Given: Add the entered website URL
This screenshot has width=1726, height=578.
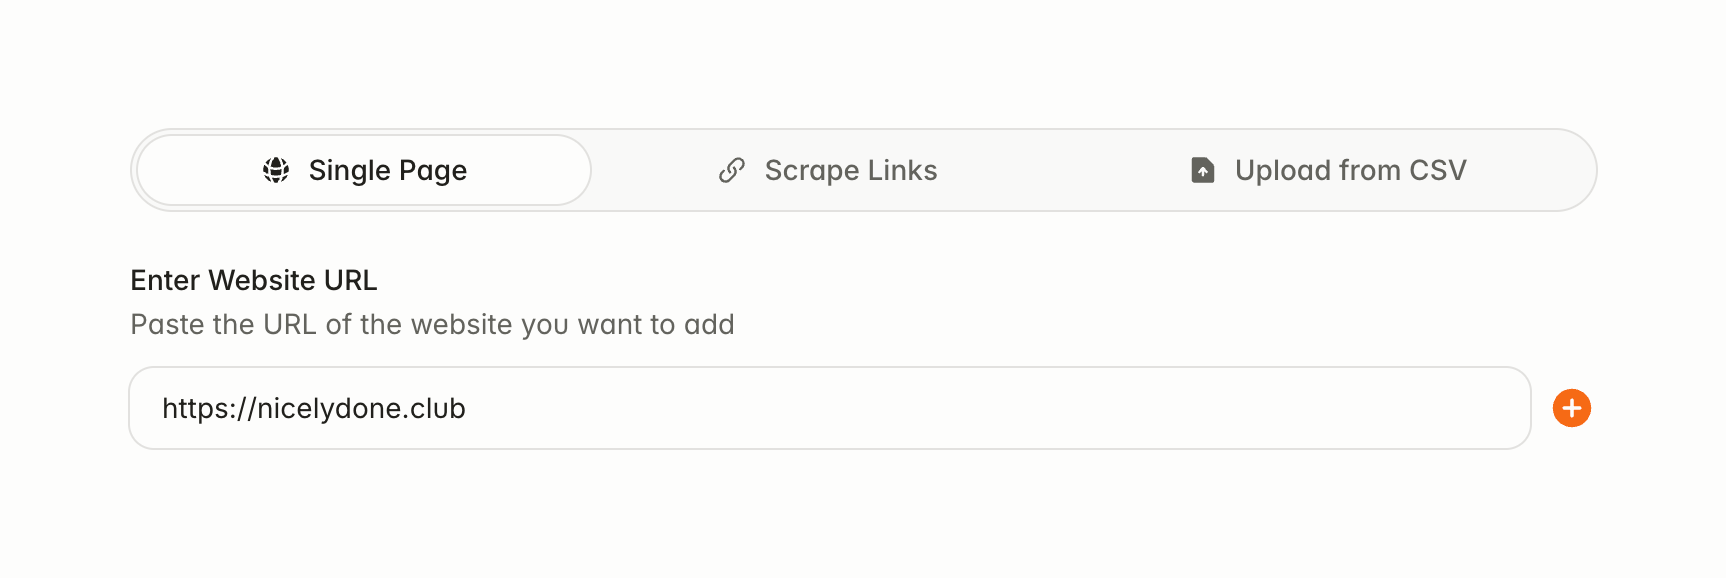Looking at the screenshot, I should point(1571,408).
